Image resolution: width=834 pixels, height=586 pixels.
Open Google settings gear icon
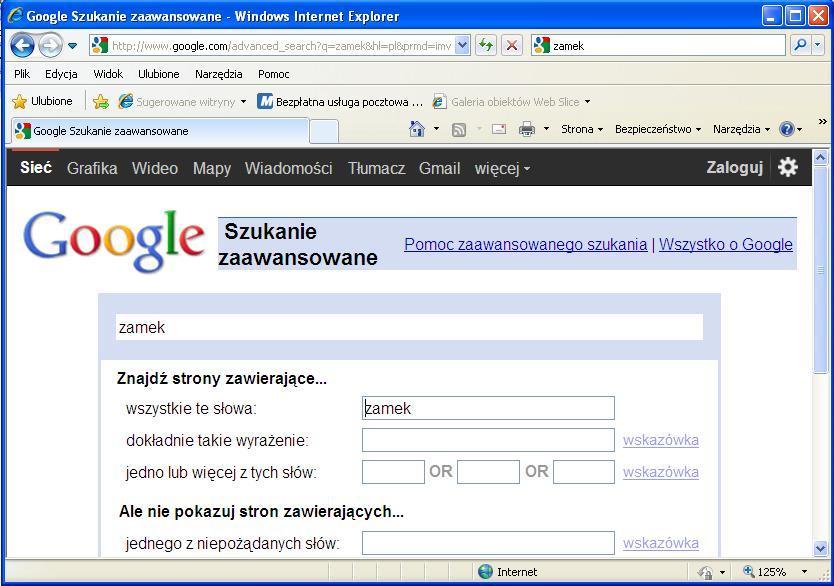[788, 168]
